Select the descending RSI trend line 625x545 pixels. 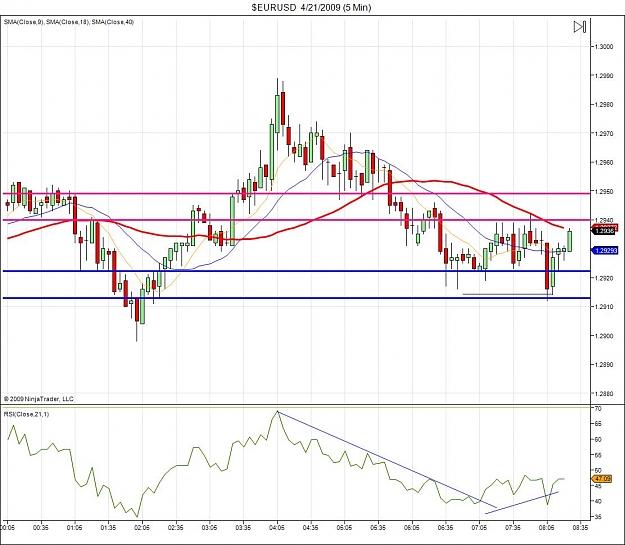pyautogui.click(x=387, y=459)
